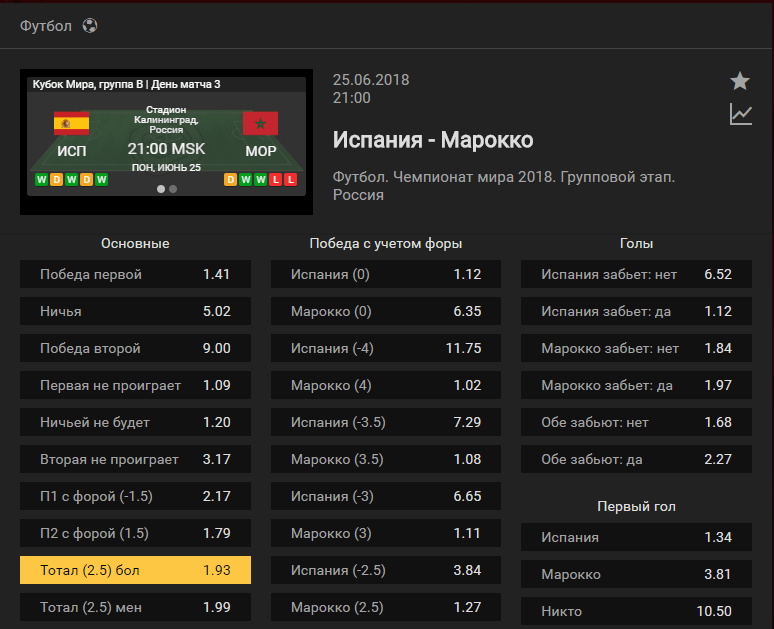Deselect highlighted Тотал (2.5) бол 1.93
Viewport: 774px width, 629px height.
pos(135,570)
